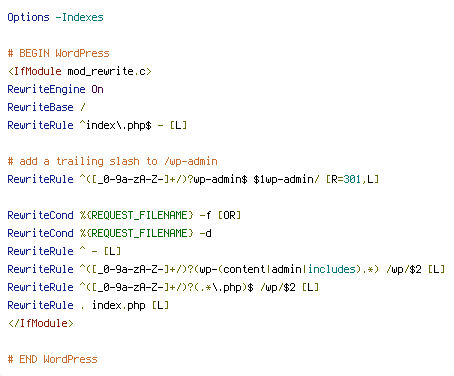Screen dimensions: 454x376
Task: Click the '[R=301,L]' flags text
Action: click(352, 179)
